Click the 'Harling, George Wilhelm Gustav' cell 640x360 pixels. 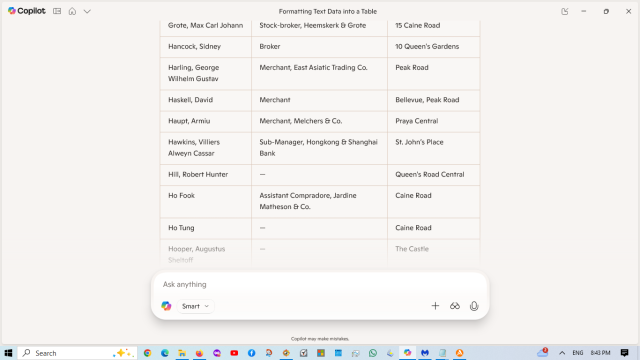pyautogui.click(x=206, y=73)
